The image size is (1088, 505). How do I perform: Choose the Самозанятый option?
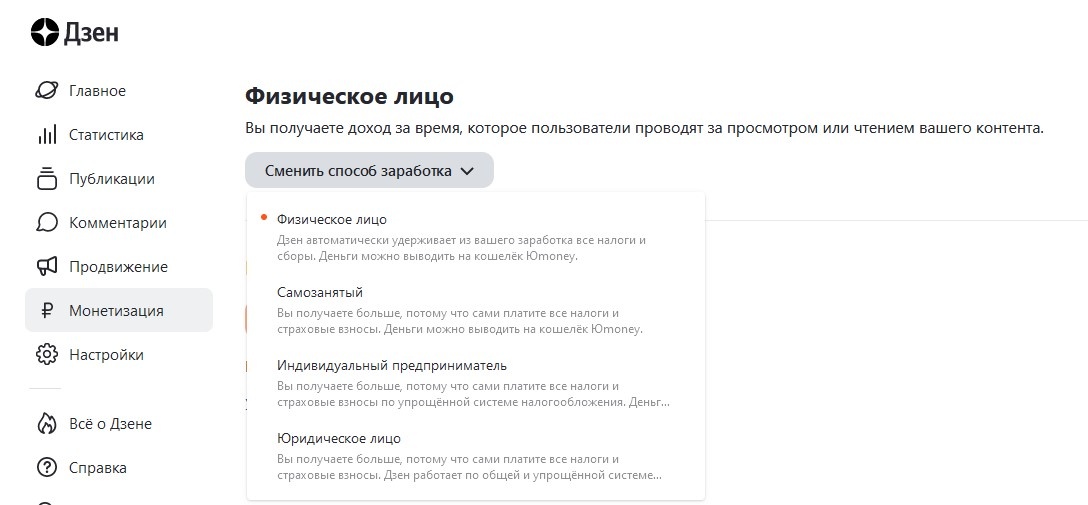point(475,310)
